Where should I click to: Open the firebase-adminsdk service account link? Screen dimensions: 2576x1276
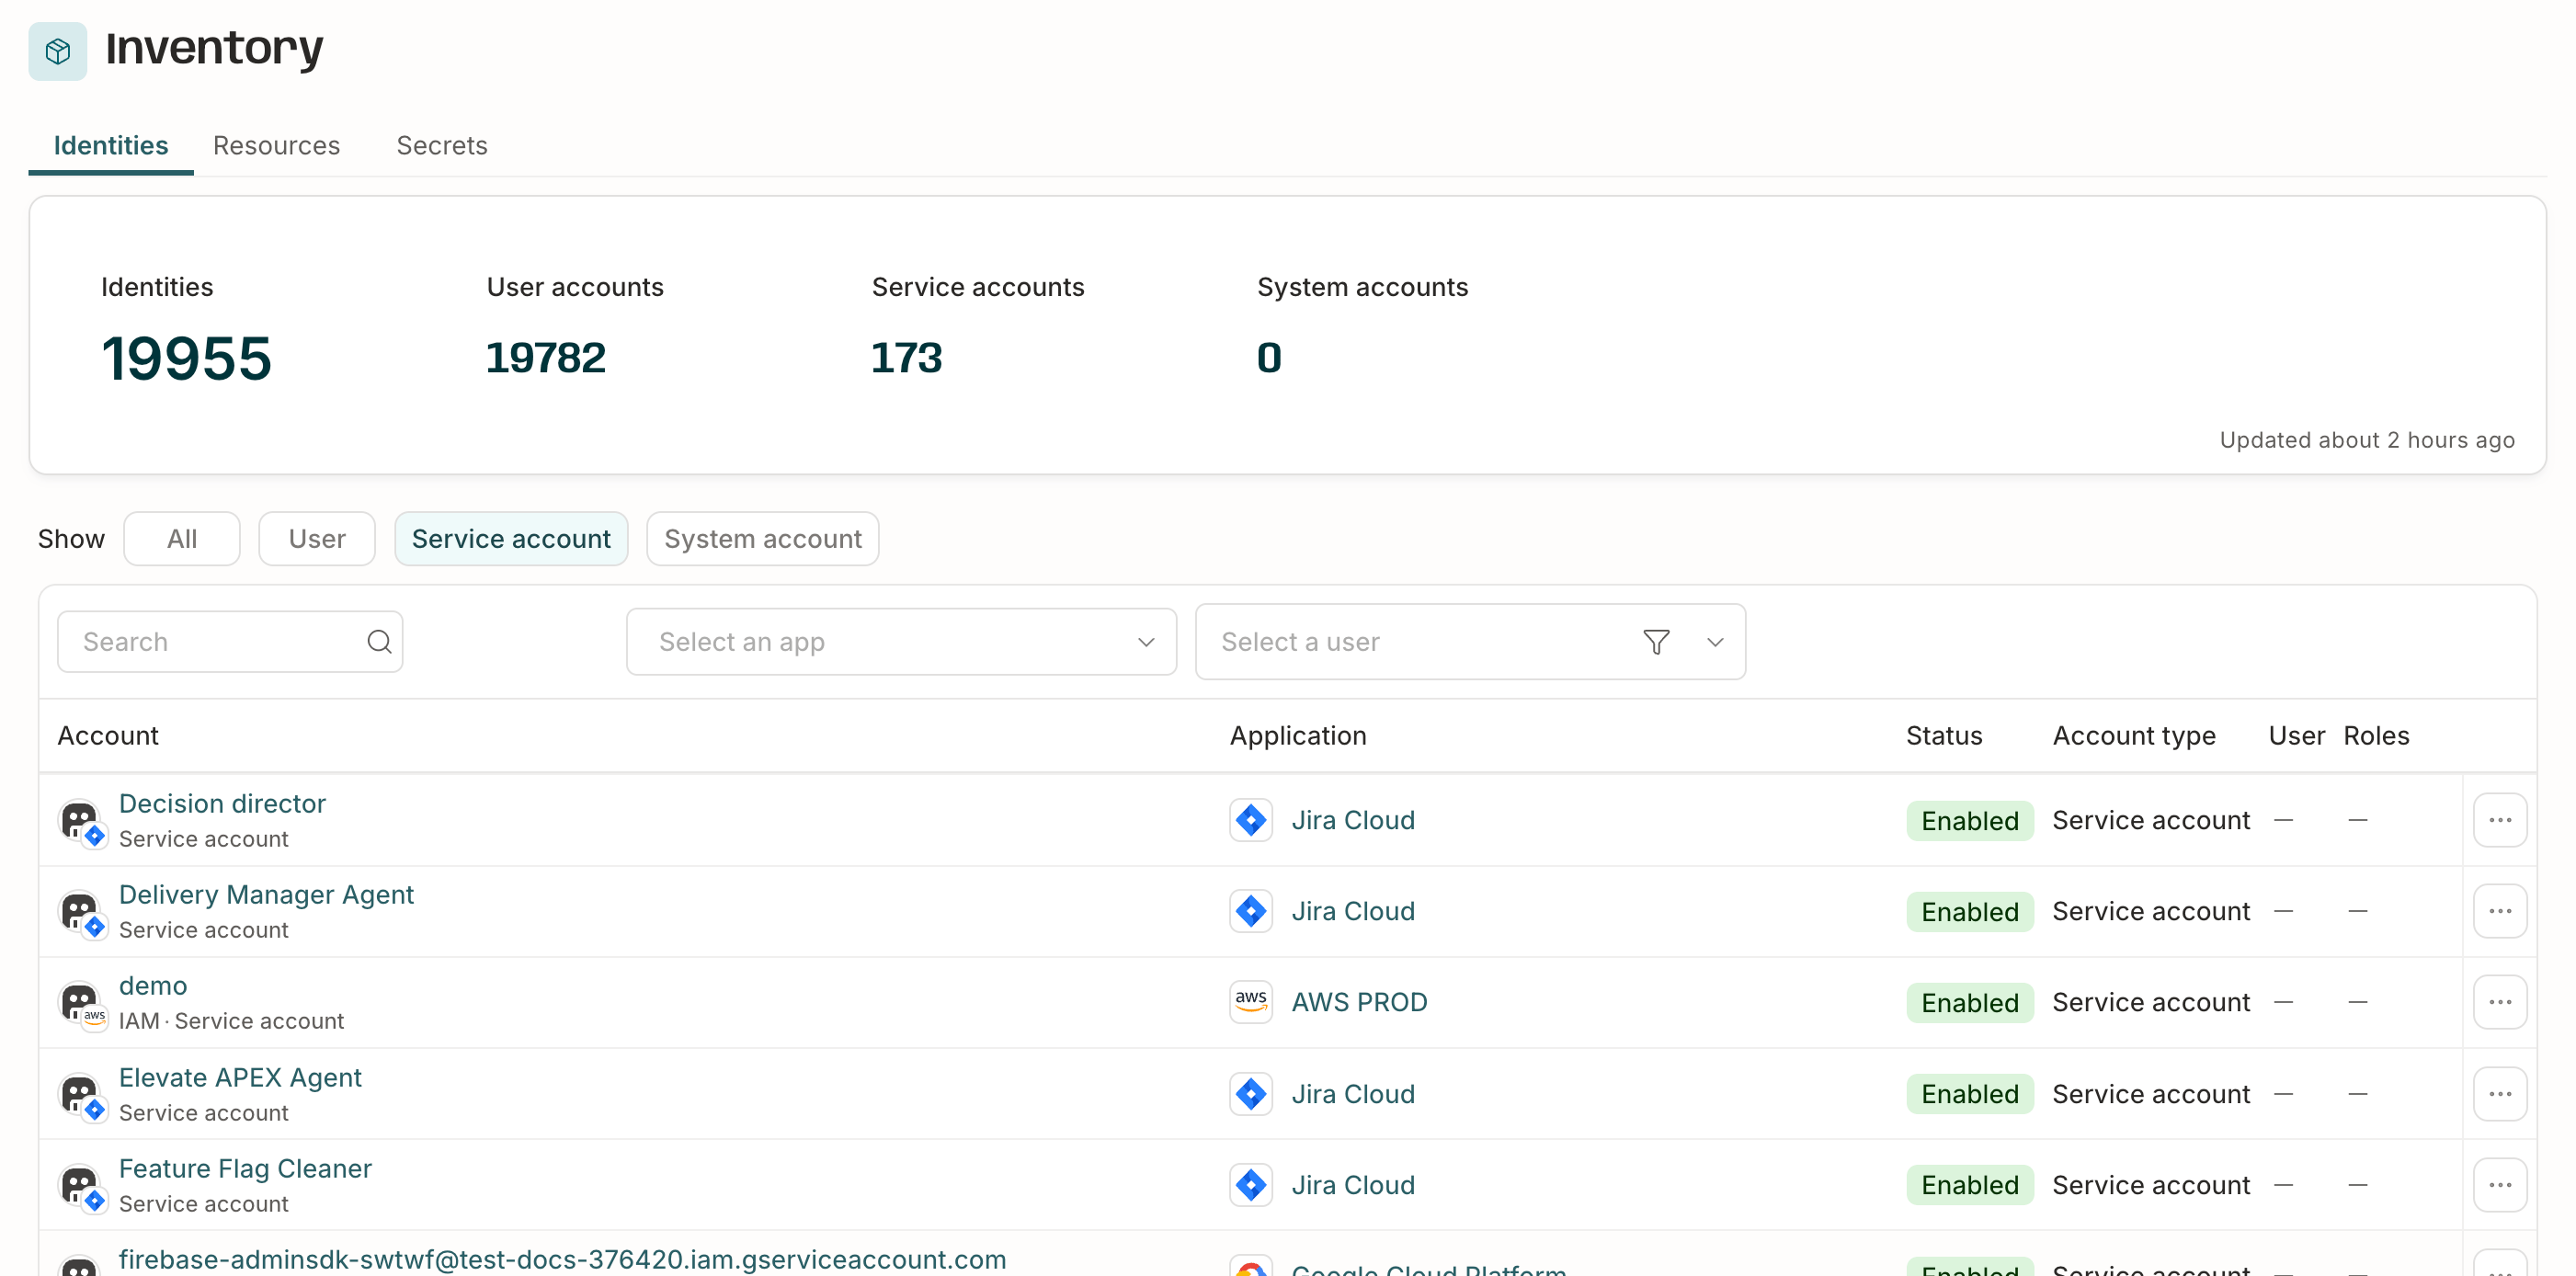[x=562, y=1259]
